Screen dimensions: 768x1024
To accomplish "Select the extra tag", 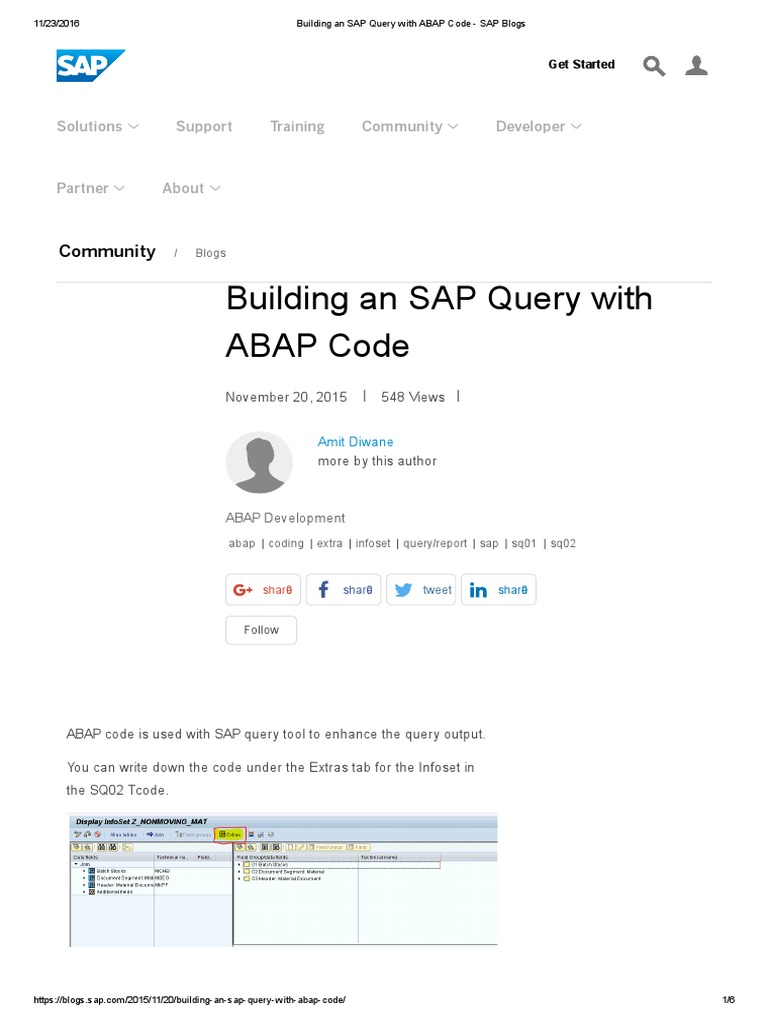I will [329, 543].
